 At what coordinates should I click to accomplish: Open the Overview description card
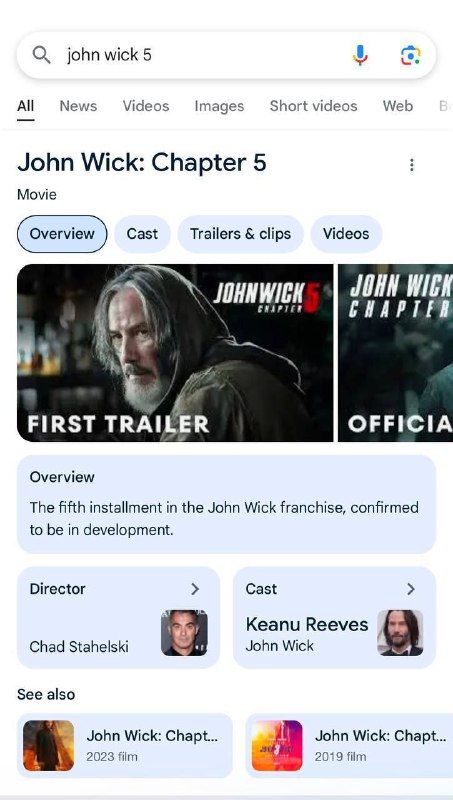click(226, 504)
